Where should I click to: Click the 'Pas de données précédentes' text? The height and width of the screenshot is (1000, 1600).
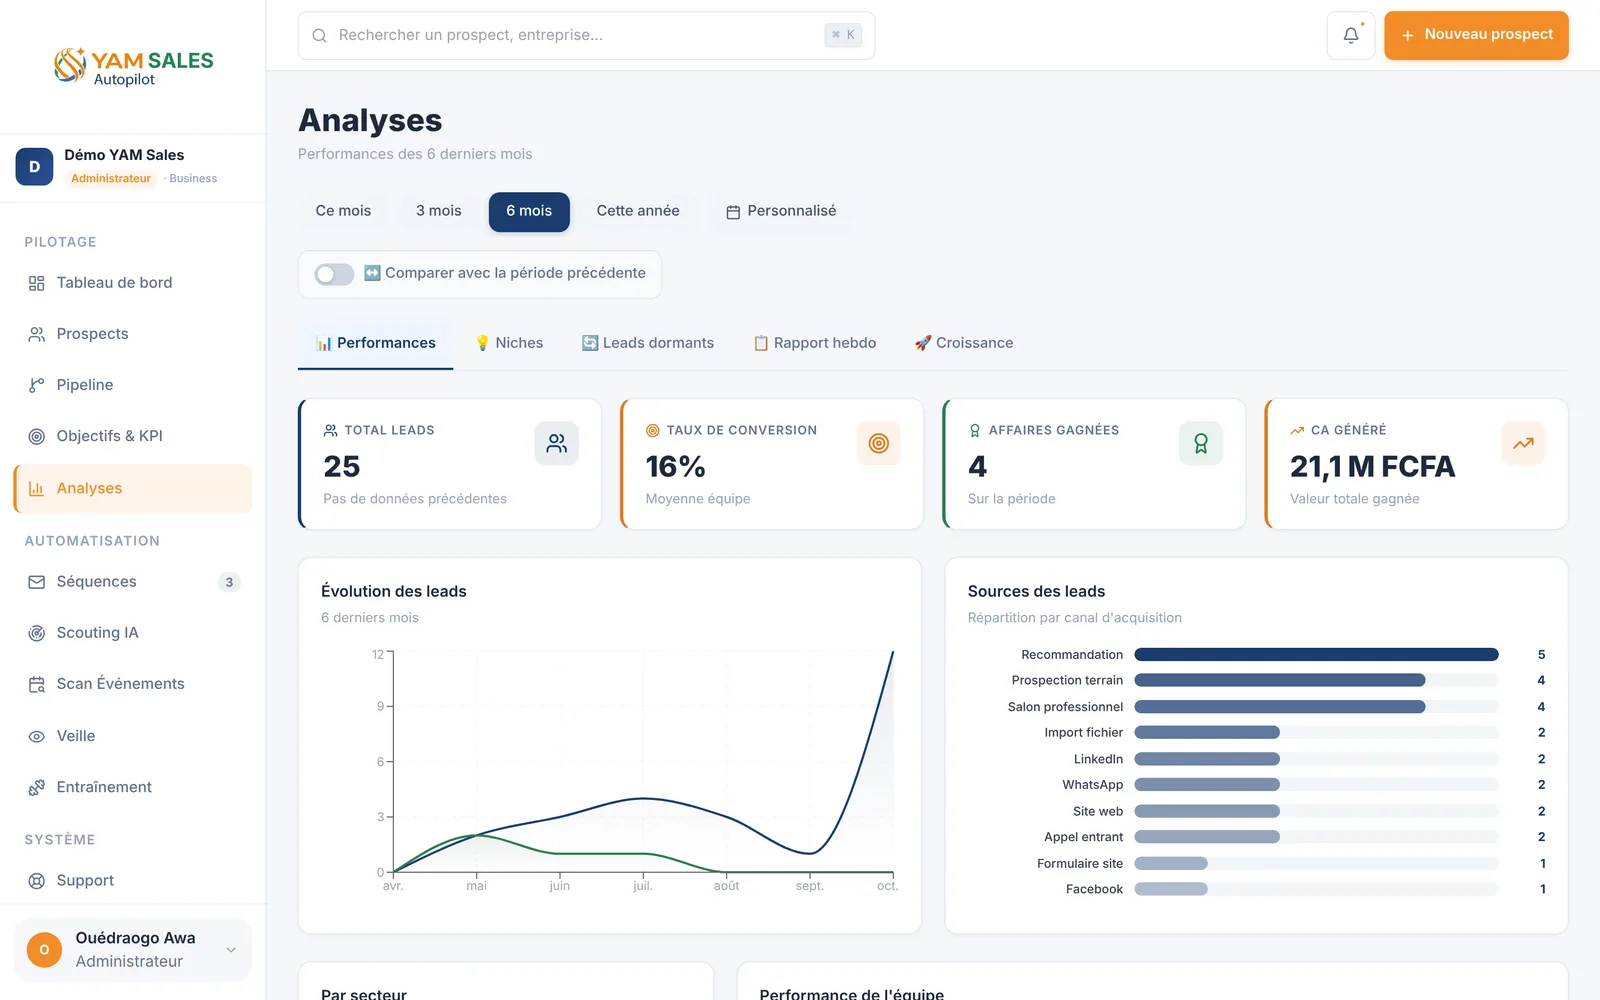pyautogui.click(x=415, y=499)
